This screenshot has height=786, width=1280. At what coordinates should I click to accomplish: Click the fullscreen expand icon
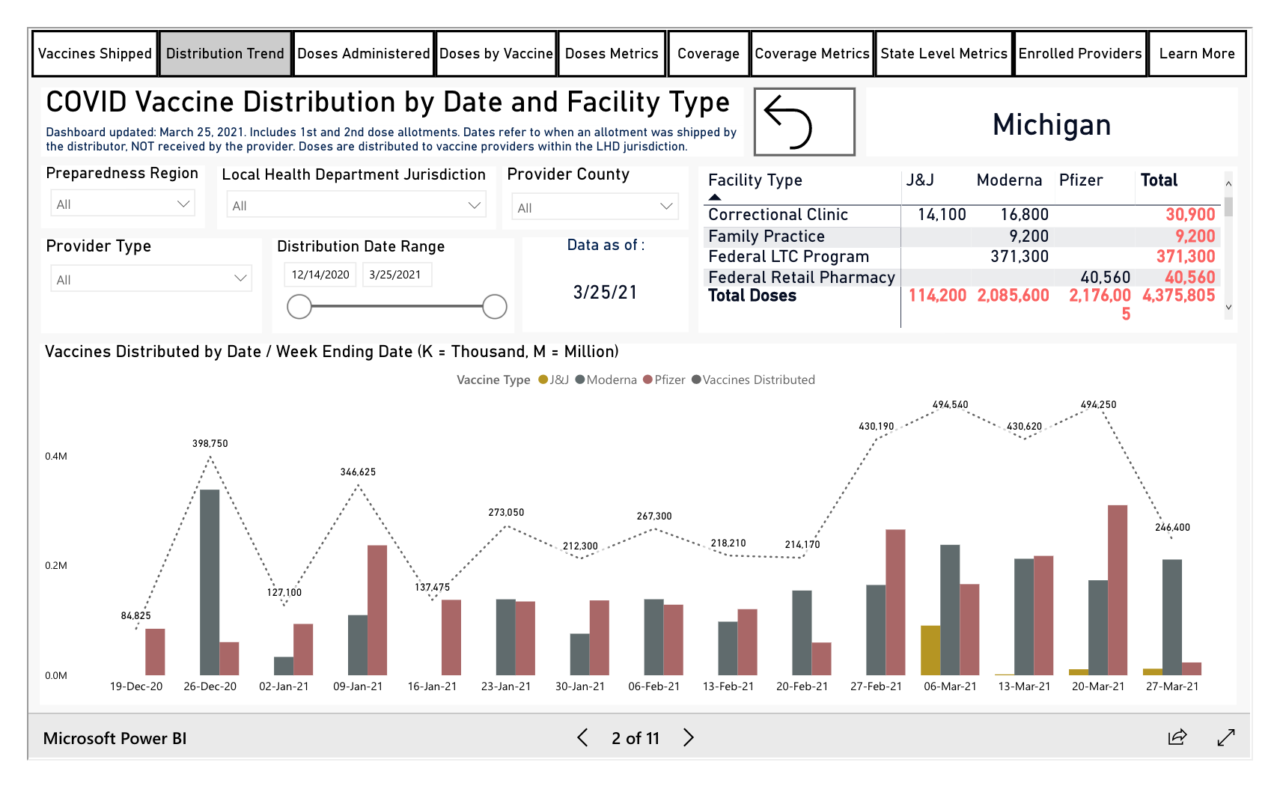1226,737
